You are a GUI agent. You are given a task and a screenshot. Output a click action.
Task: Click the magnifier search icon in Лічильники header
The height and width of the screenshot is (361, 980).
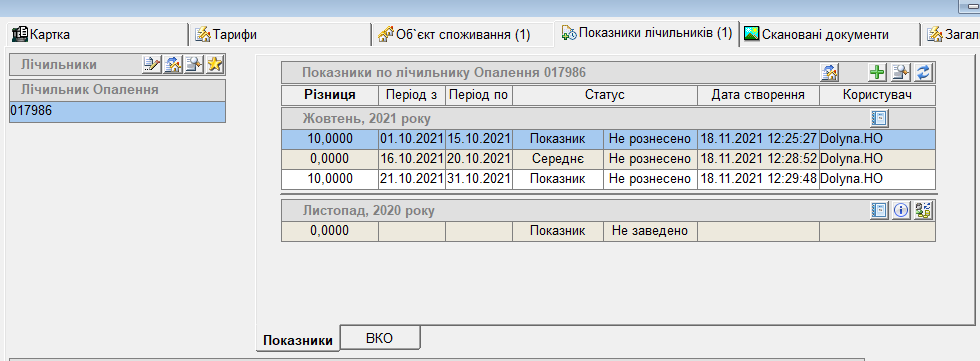click(194, 64)
